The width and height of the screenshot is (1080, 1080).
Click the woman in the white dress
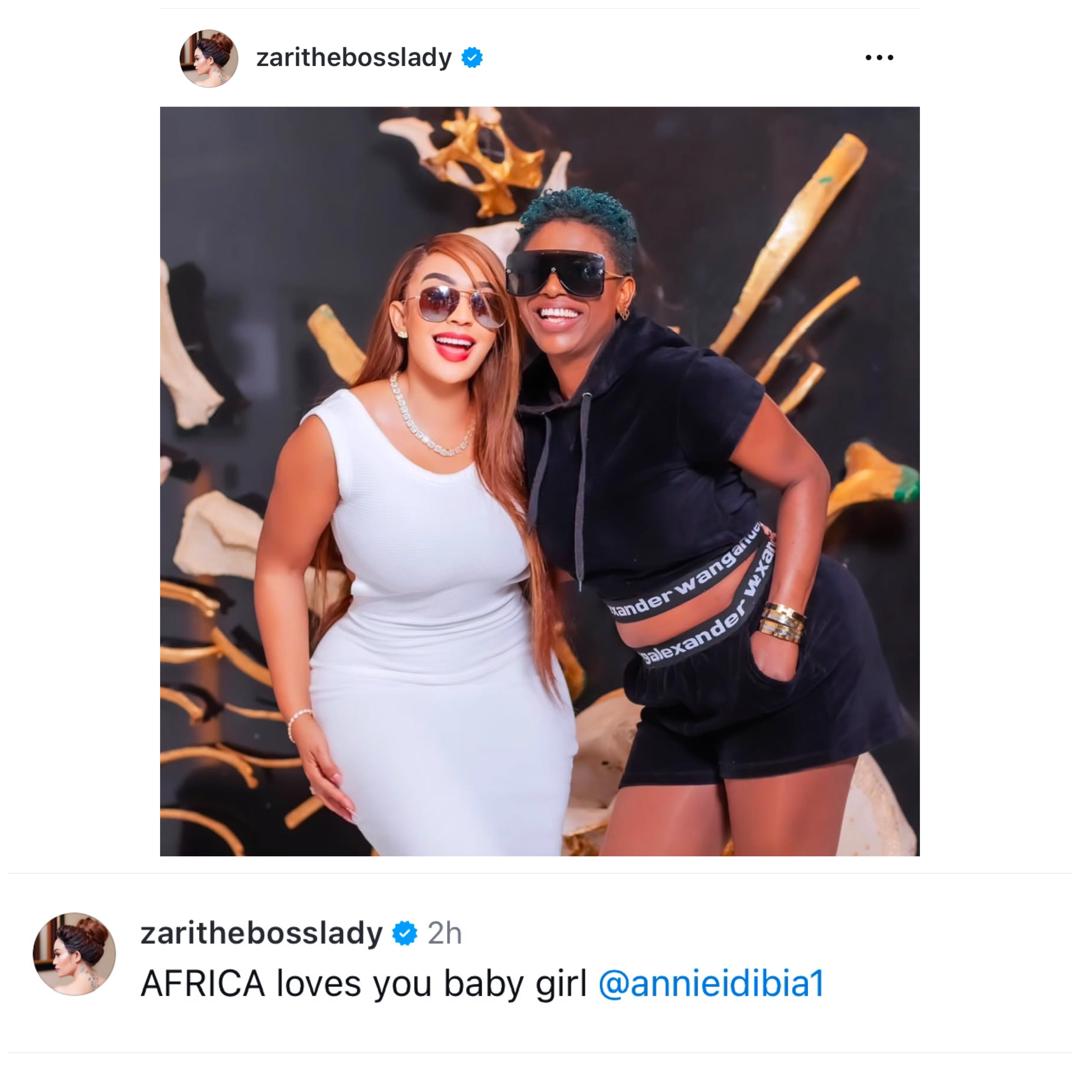pyautogui.click(x=415, y=551)
